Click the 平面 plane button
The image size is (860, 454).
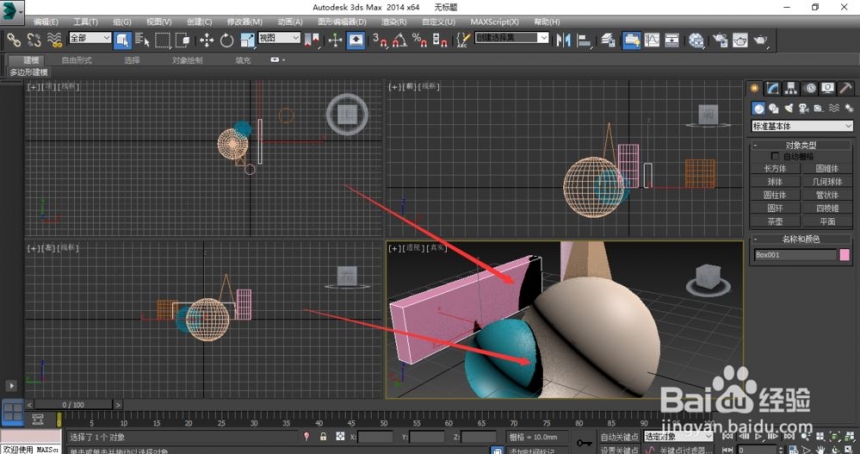[x=827, y=222]
